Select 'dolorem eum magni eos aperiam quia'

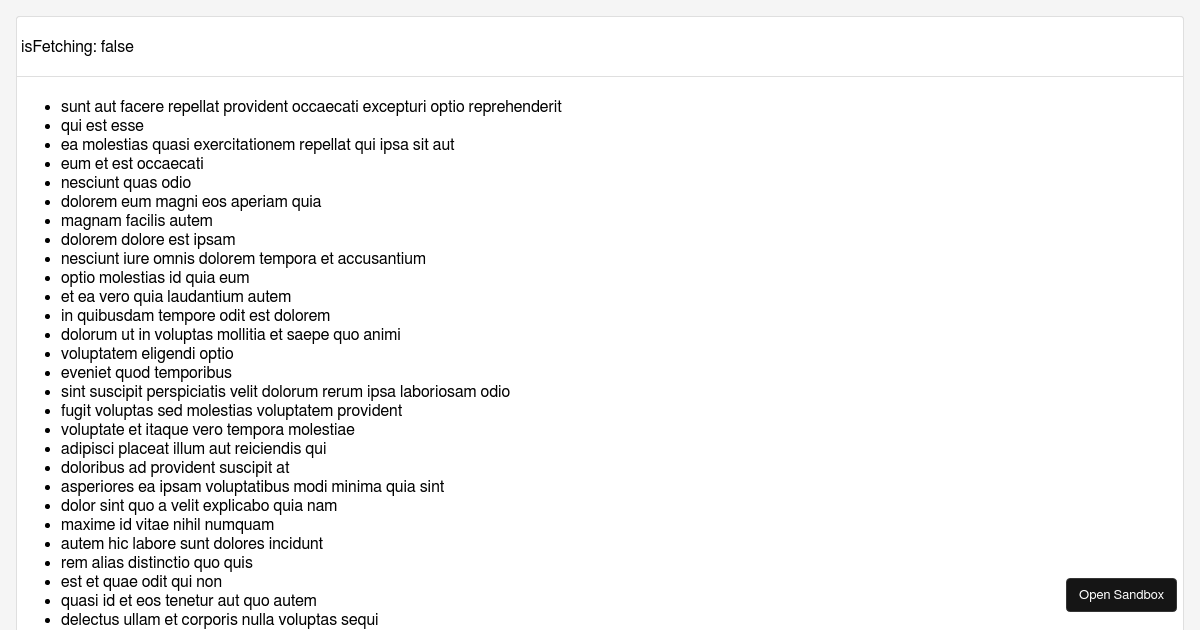(x=191, y=202)
